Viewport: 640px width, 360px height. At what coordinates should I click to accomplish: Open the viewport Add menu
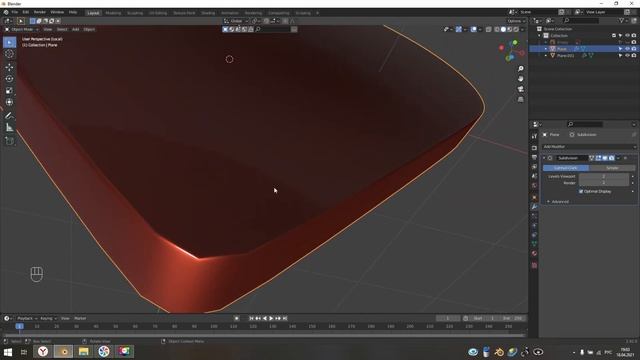tap(76, 29)
